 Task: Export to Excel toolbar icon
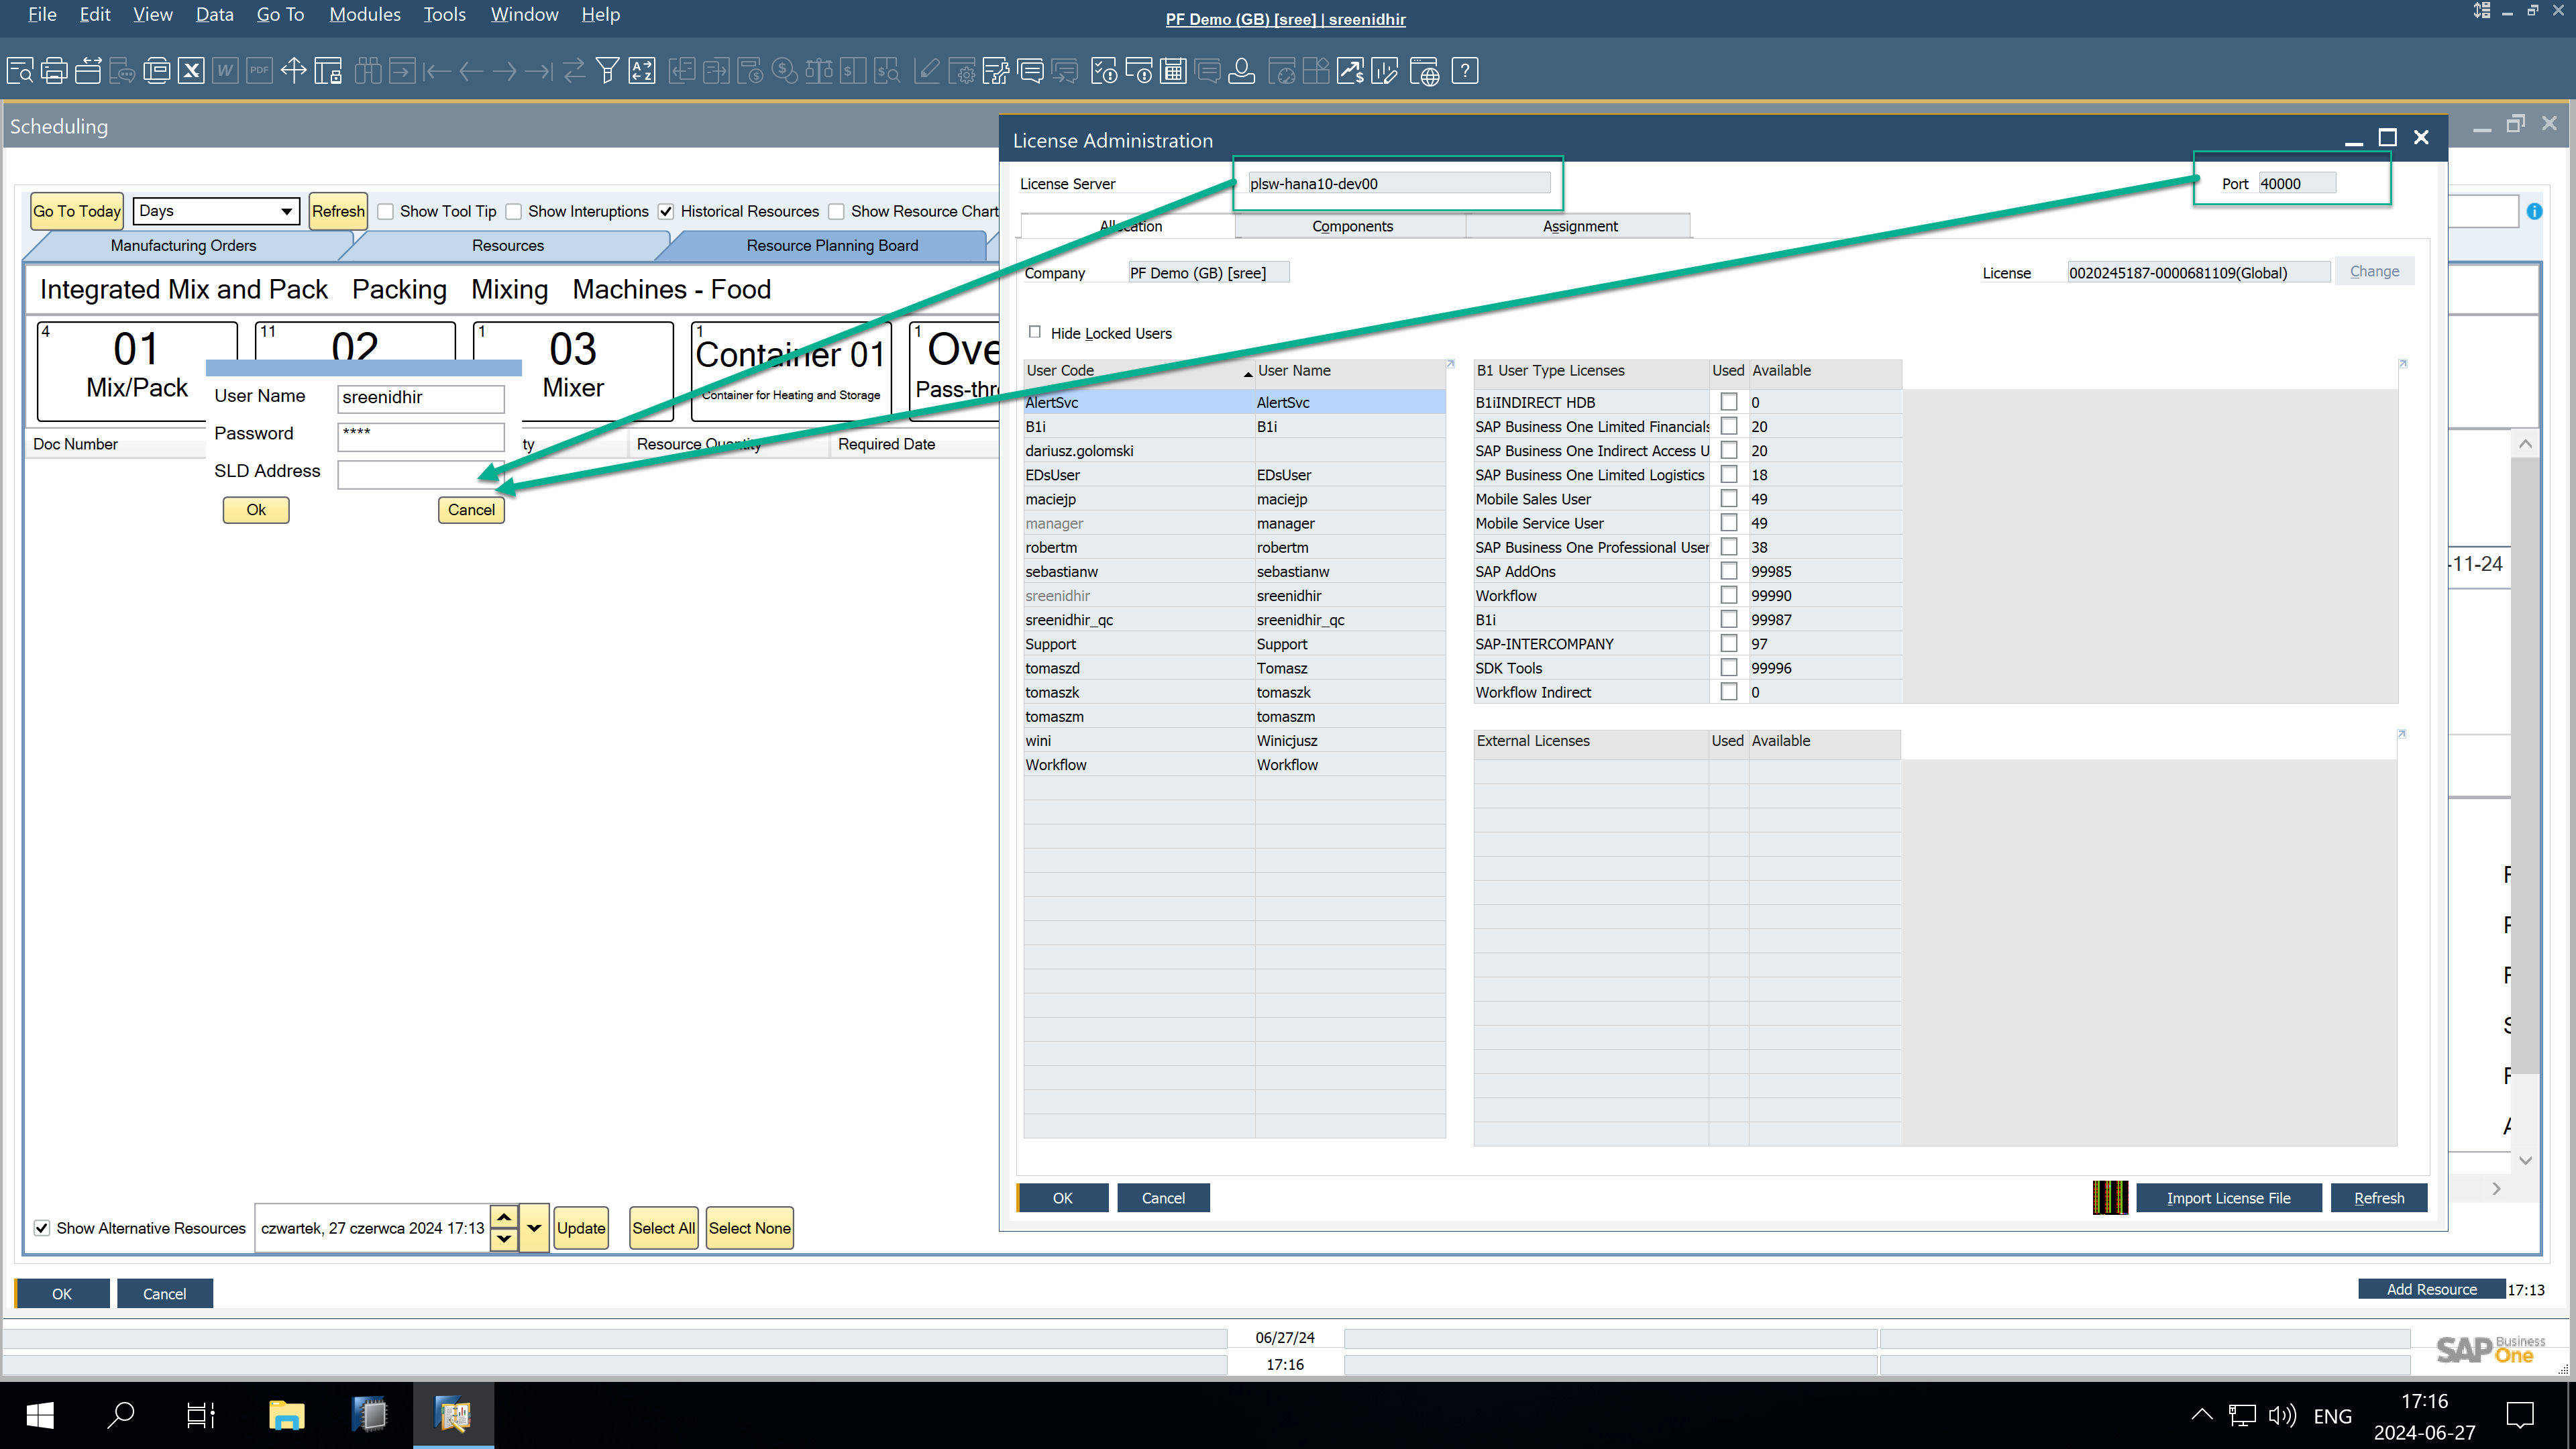click(x=191, y=71)
